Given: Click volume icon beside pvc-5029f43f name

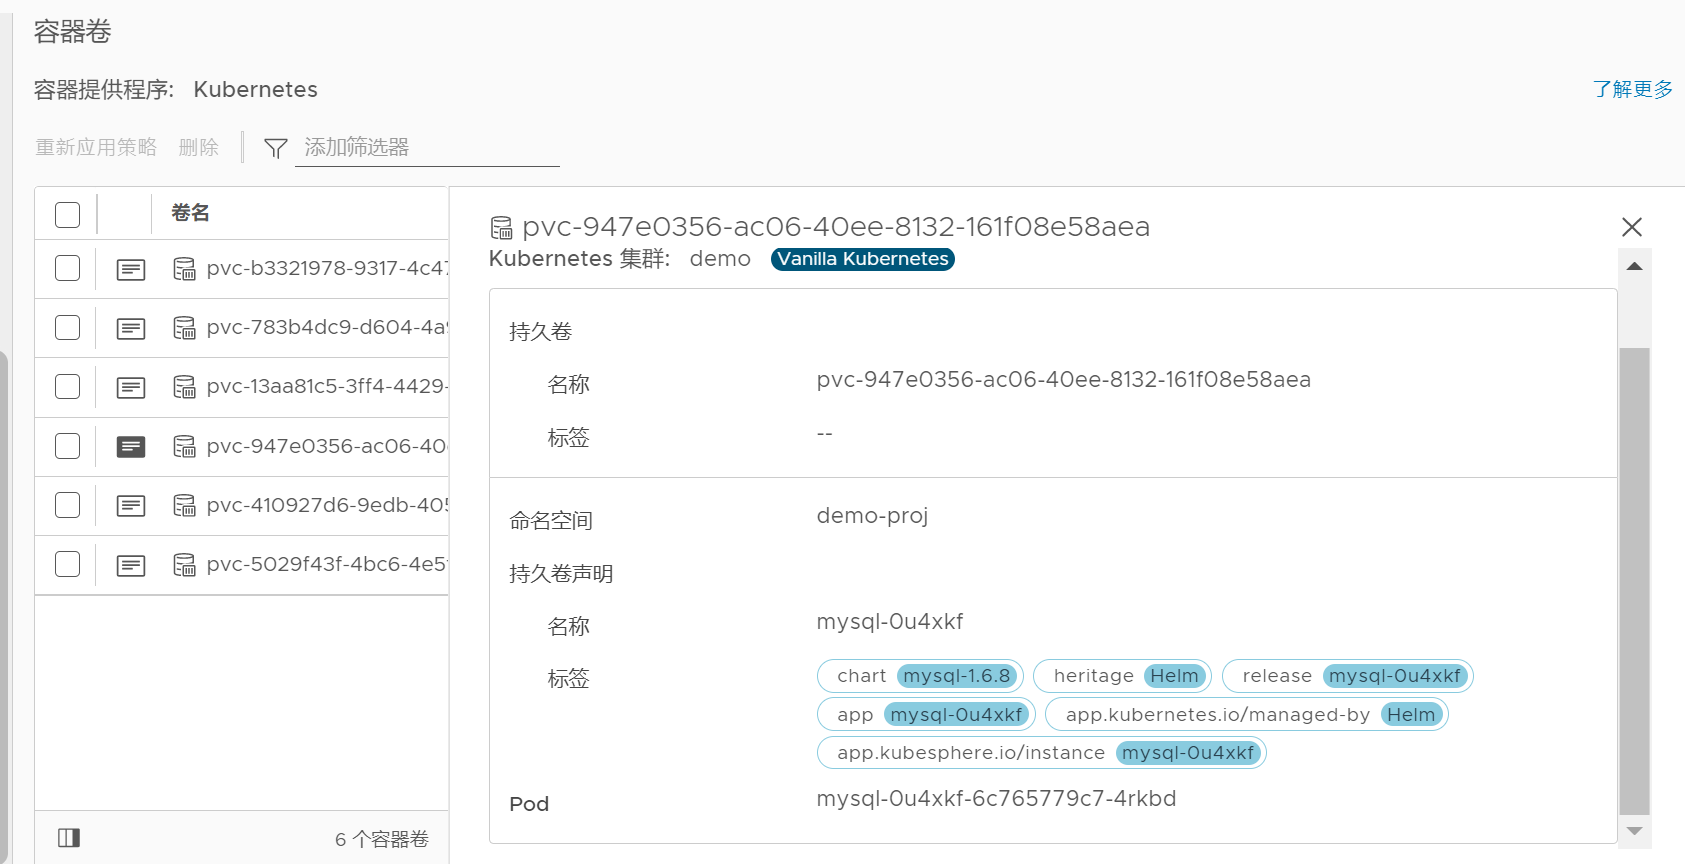Looking at the screenshot, I should click(184, 565).
